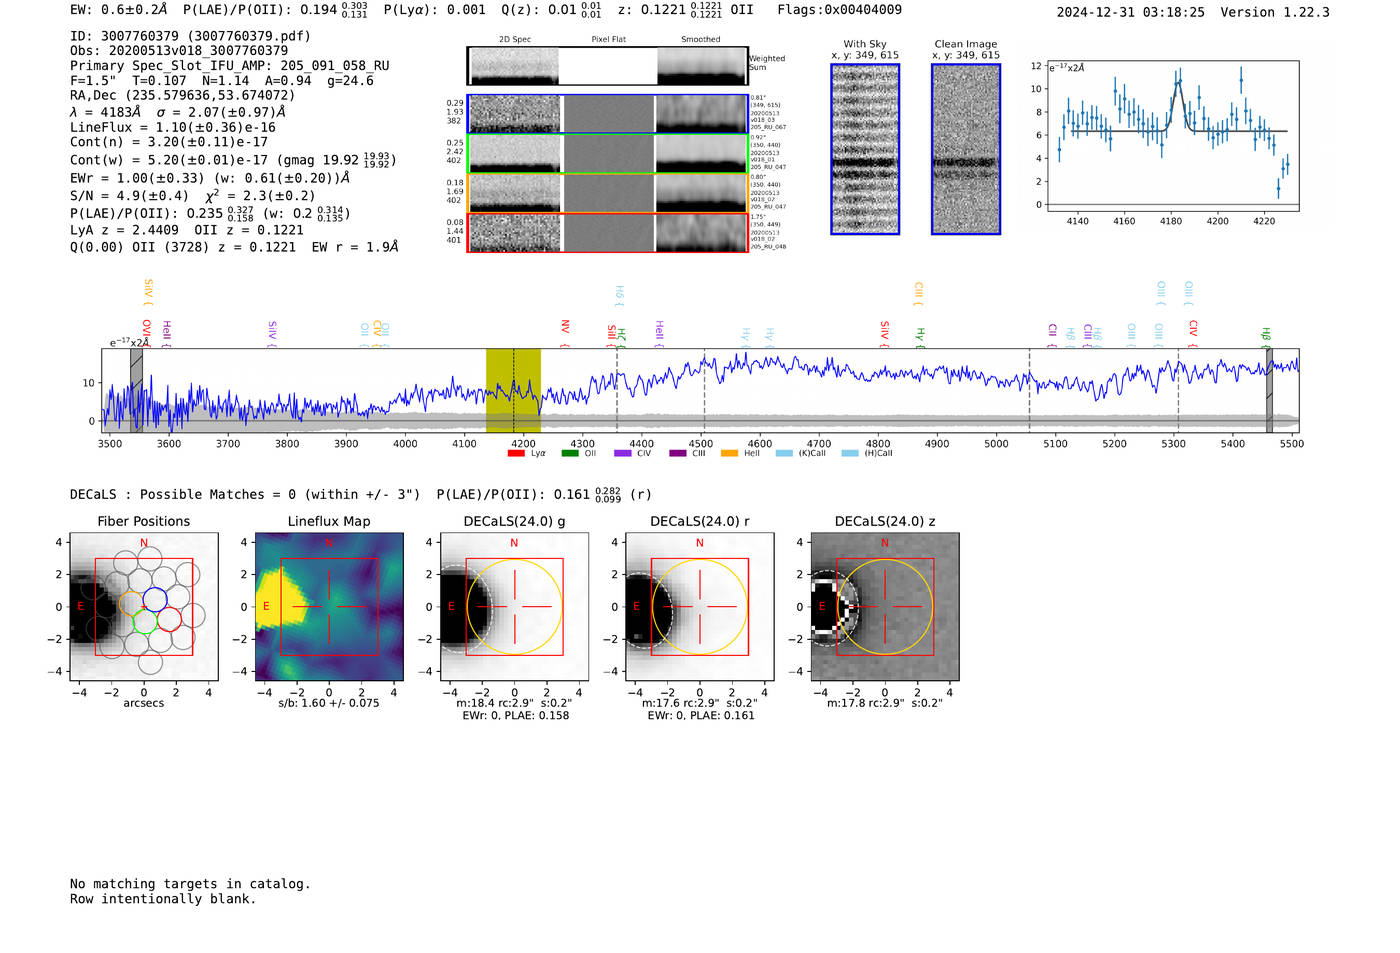Click the Obs: 20200513v018_3007760379 line

pos(179,51)
